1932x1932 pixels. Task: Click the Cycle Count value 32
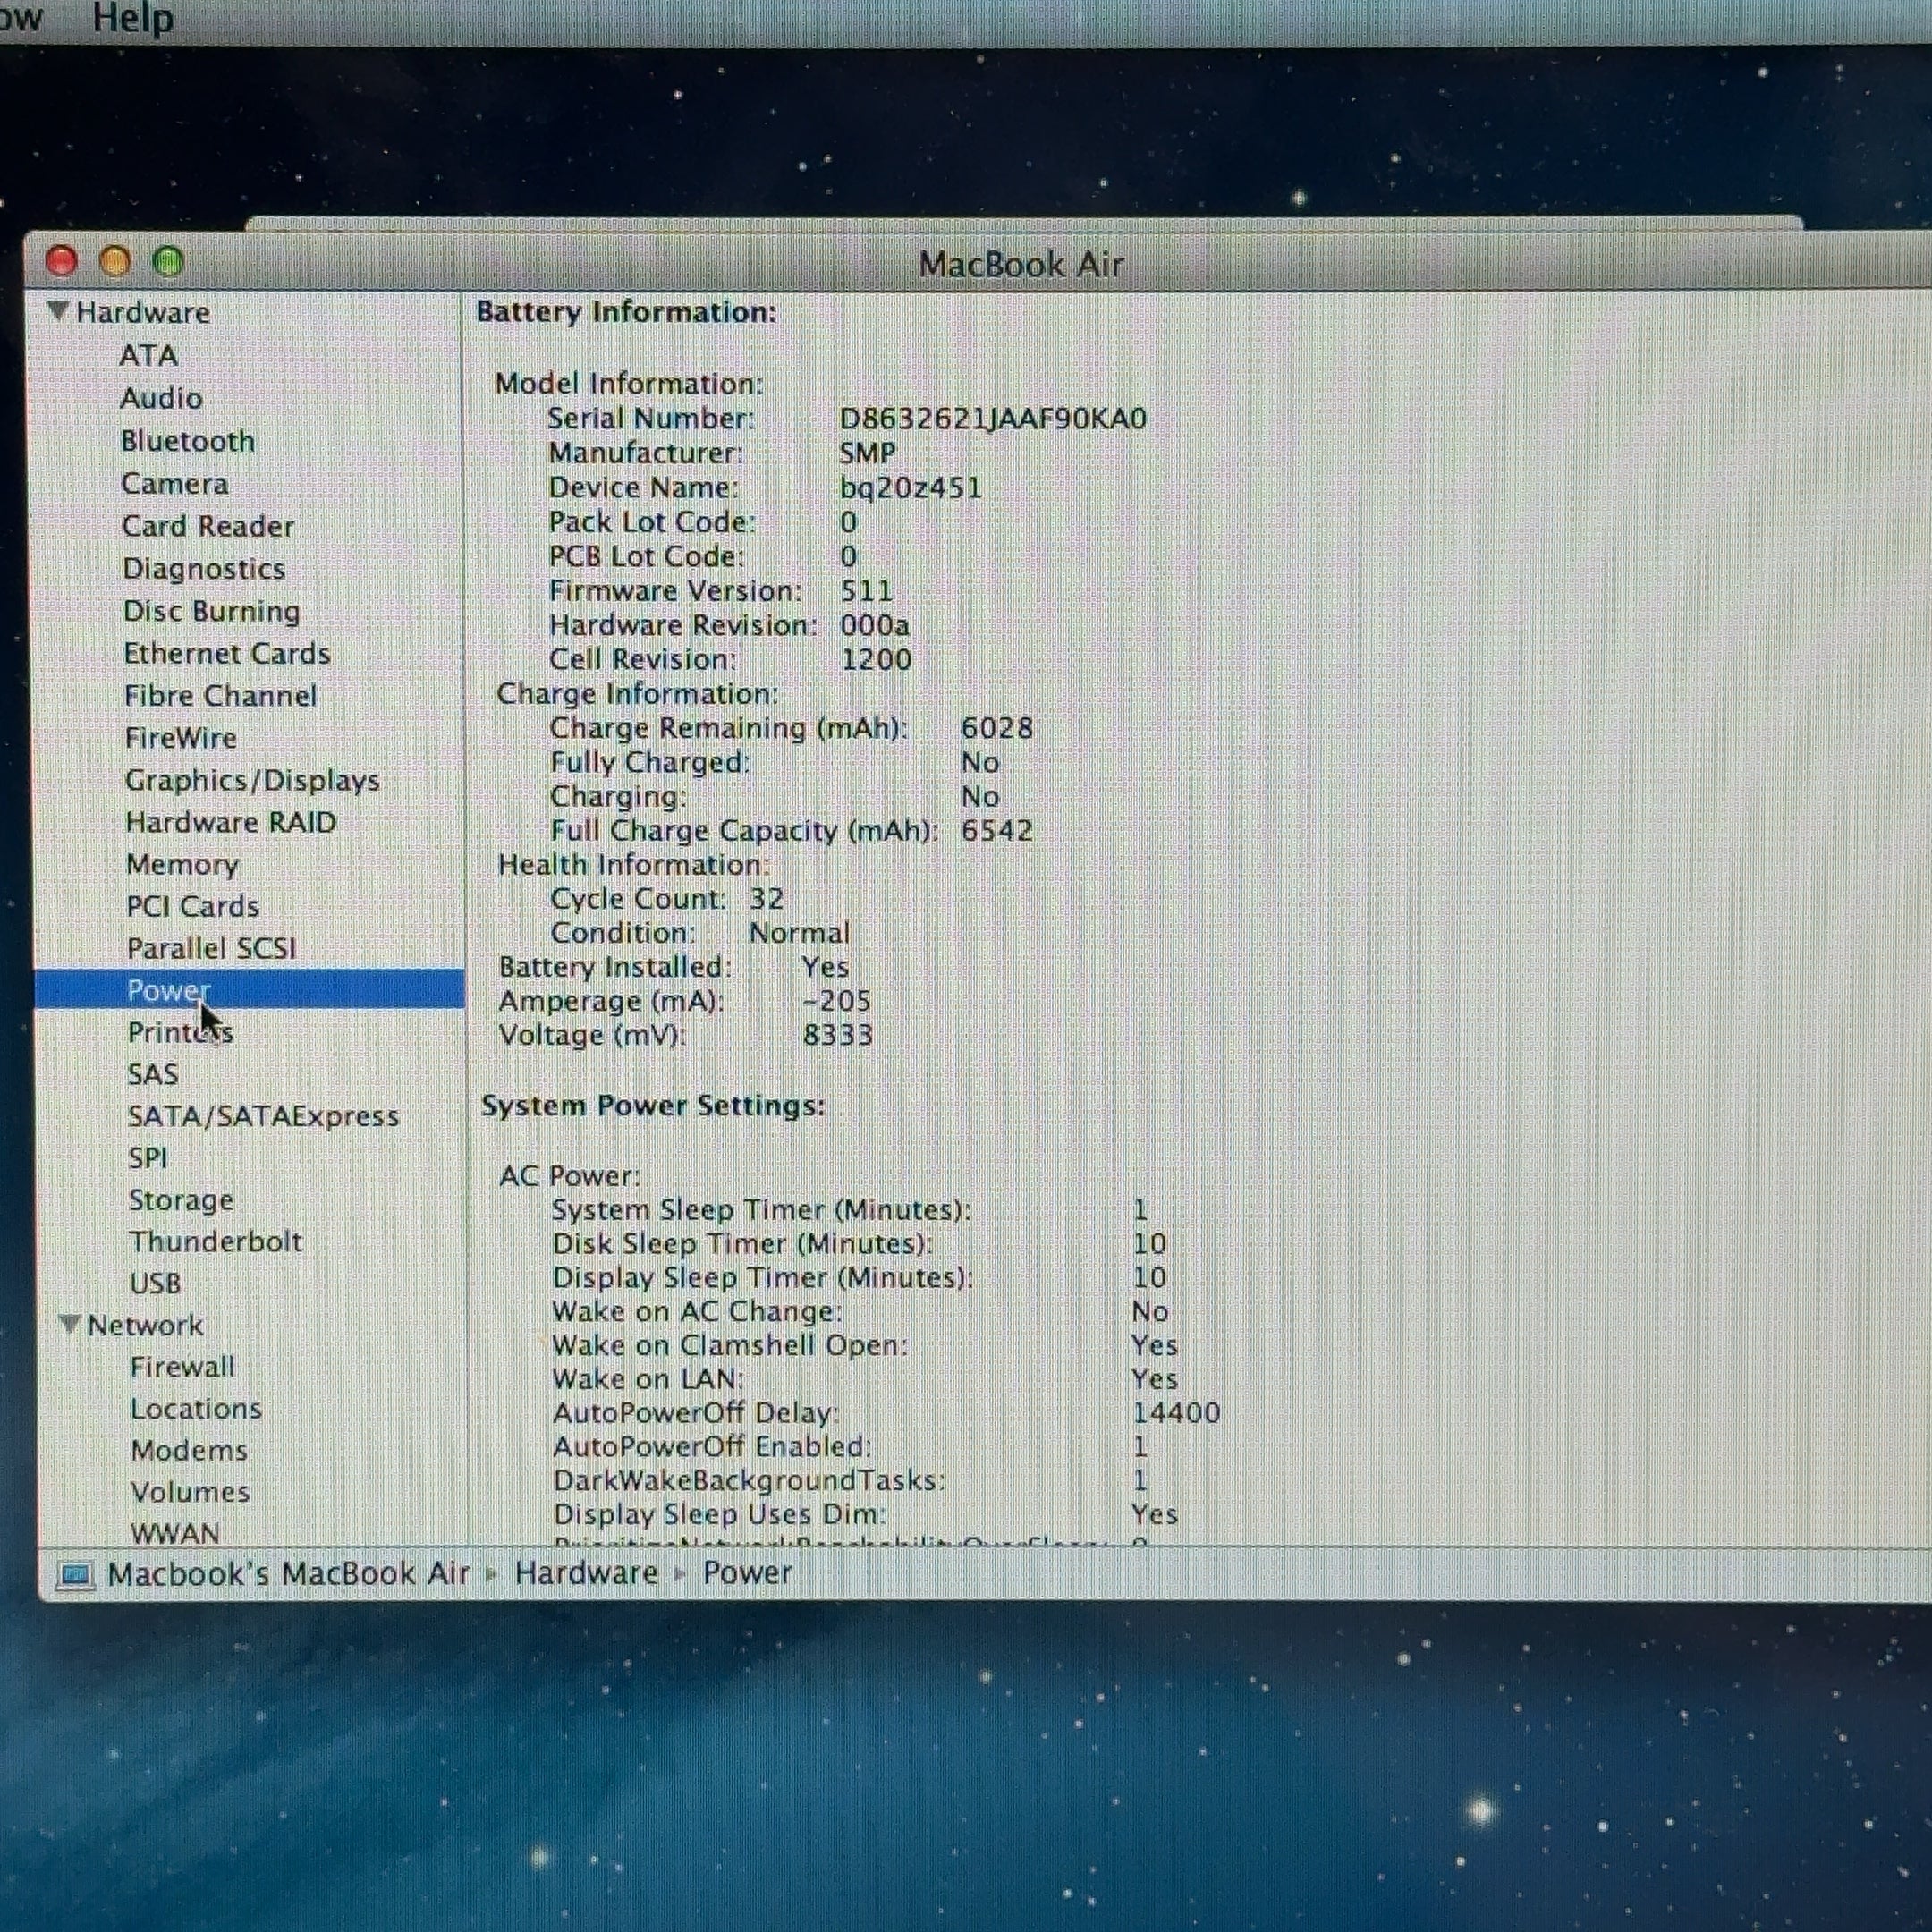click(x=767, y=899)
